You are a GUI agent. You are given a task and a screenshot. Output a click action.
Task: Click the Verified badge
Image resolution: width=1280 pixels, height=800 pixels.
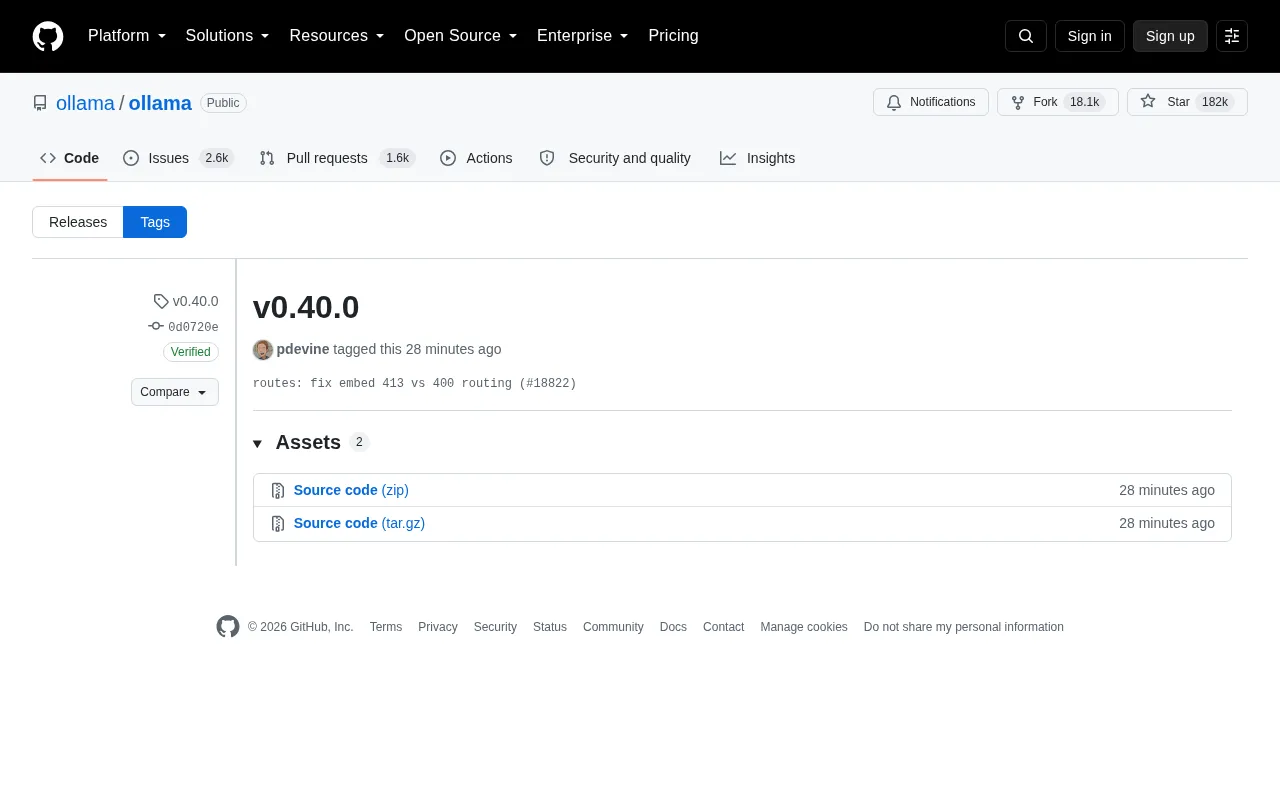[x=190, y=352]
